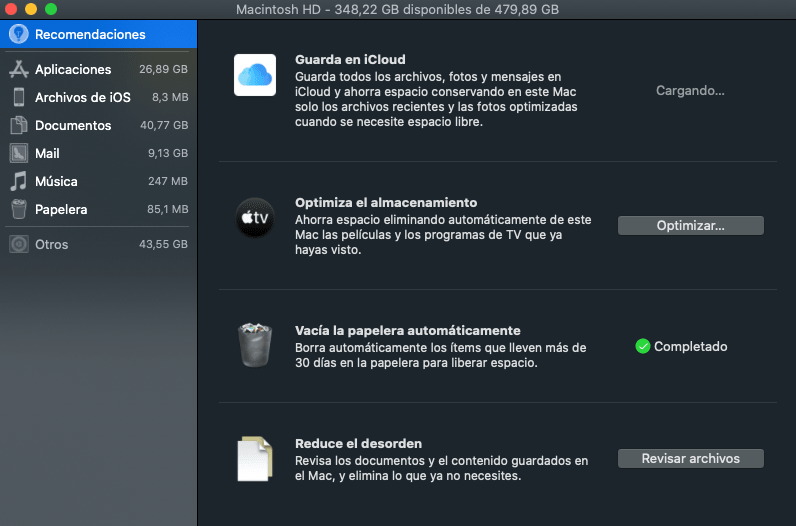
Task: Open the Documentos category
Action: pyautogui.click(x=98, y=125)
